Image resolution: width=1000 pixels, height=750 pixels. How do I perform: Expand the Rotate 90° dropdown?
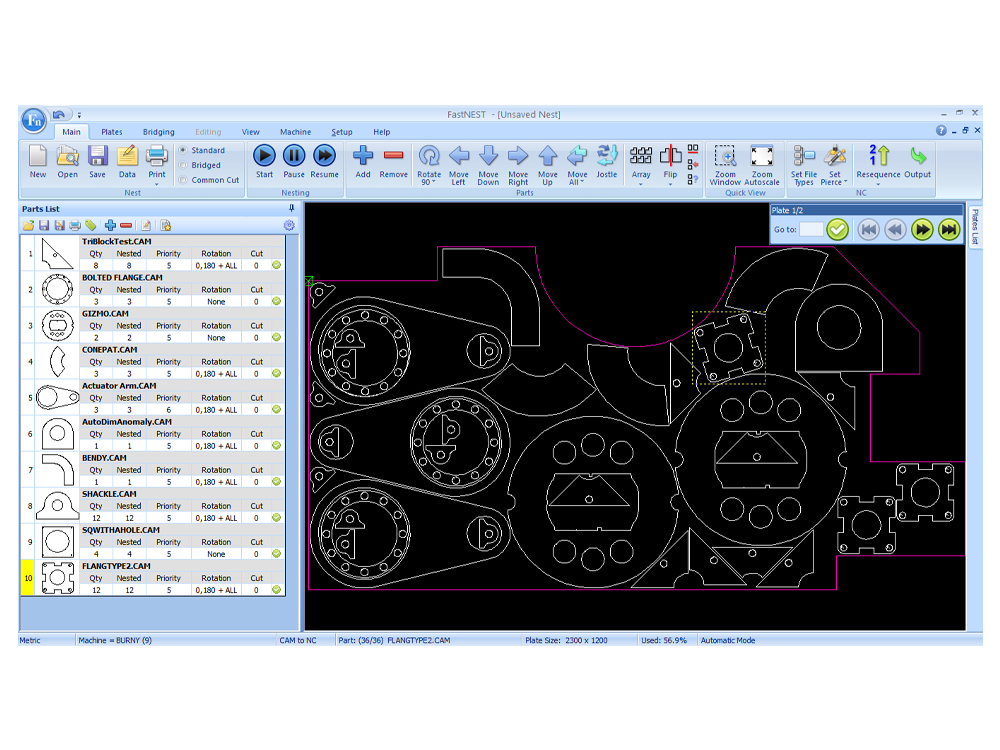tap(429, 182)
